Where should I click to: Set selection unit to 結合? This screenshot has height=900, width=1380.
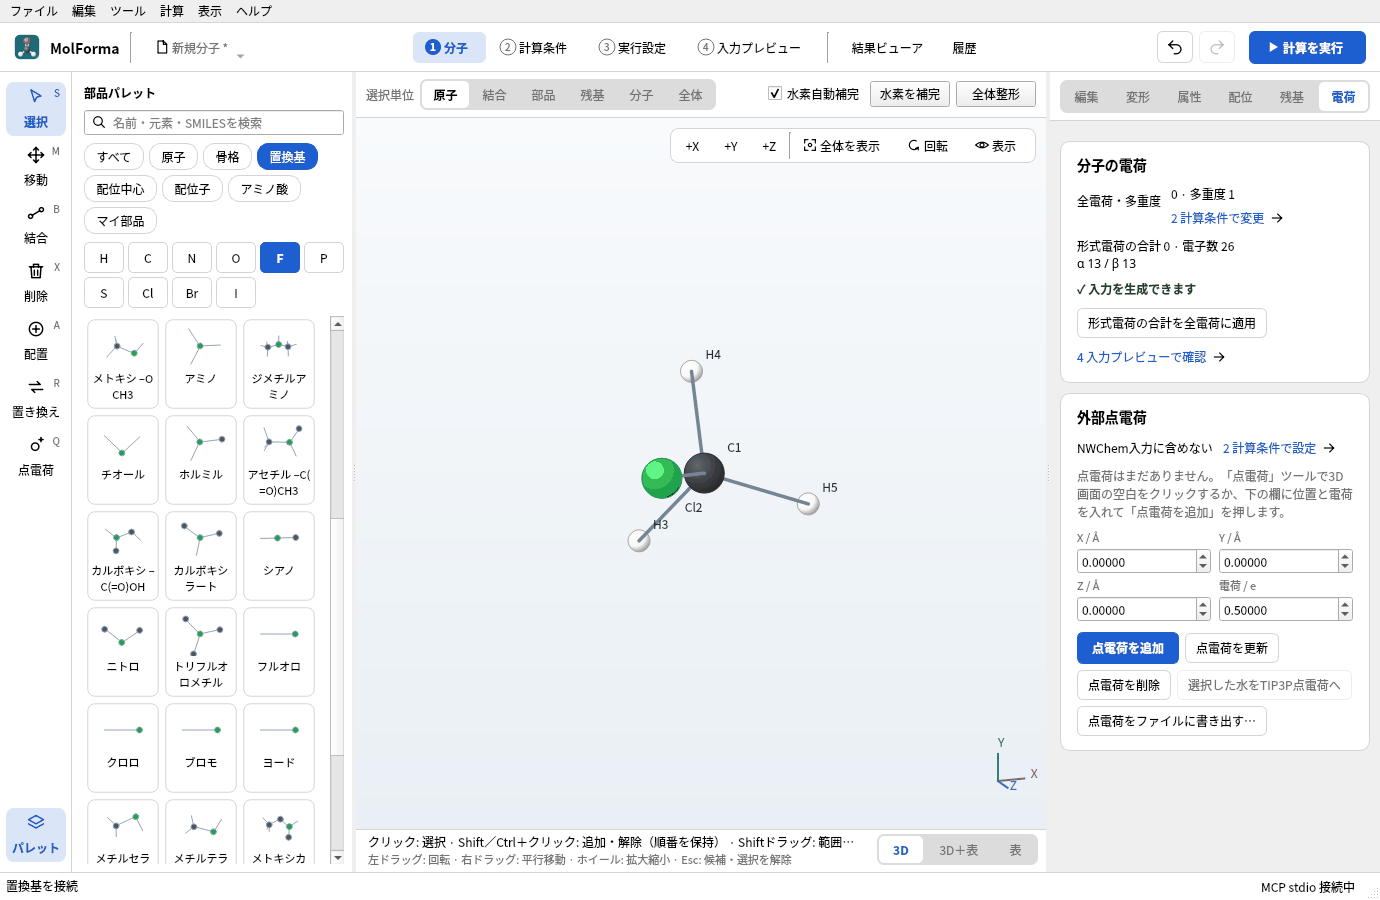click(x=494, y=95)
